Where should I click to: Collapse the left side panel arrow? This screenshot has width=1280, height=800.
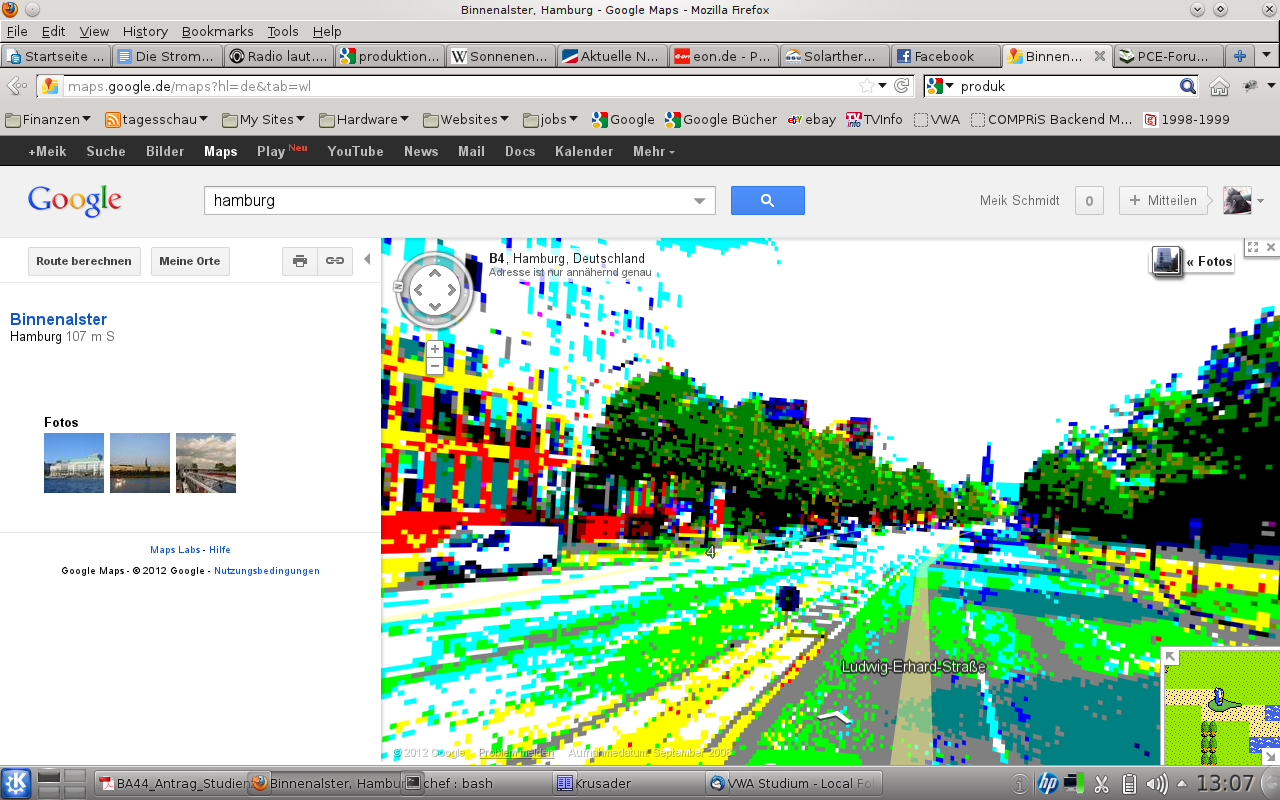(x=367, y=260)
